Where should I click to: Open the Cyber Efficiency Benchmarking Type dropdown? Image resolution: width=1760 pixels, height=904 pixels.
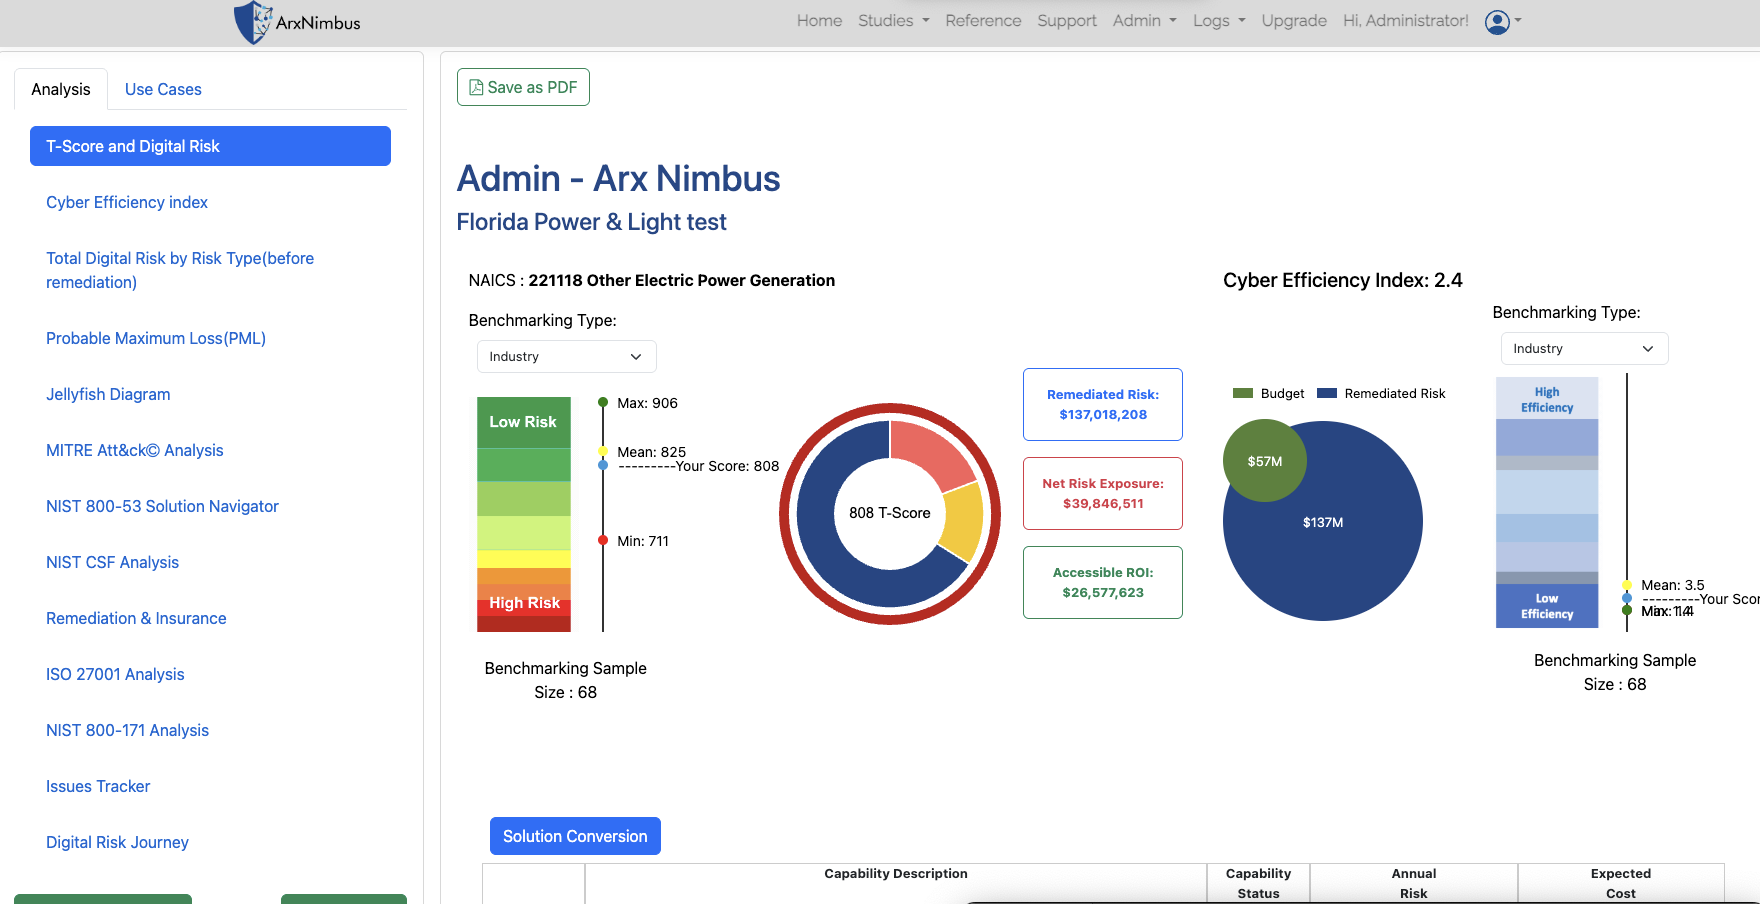(1584, 349)
